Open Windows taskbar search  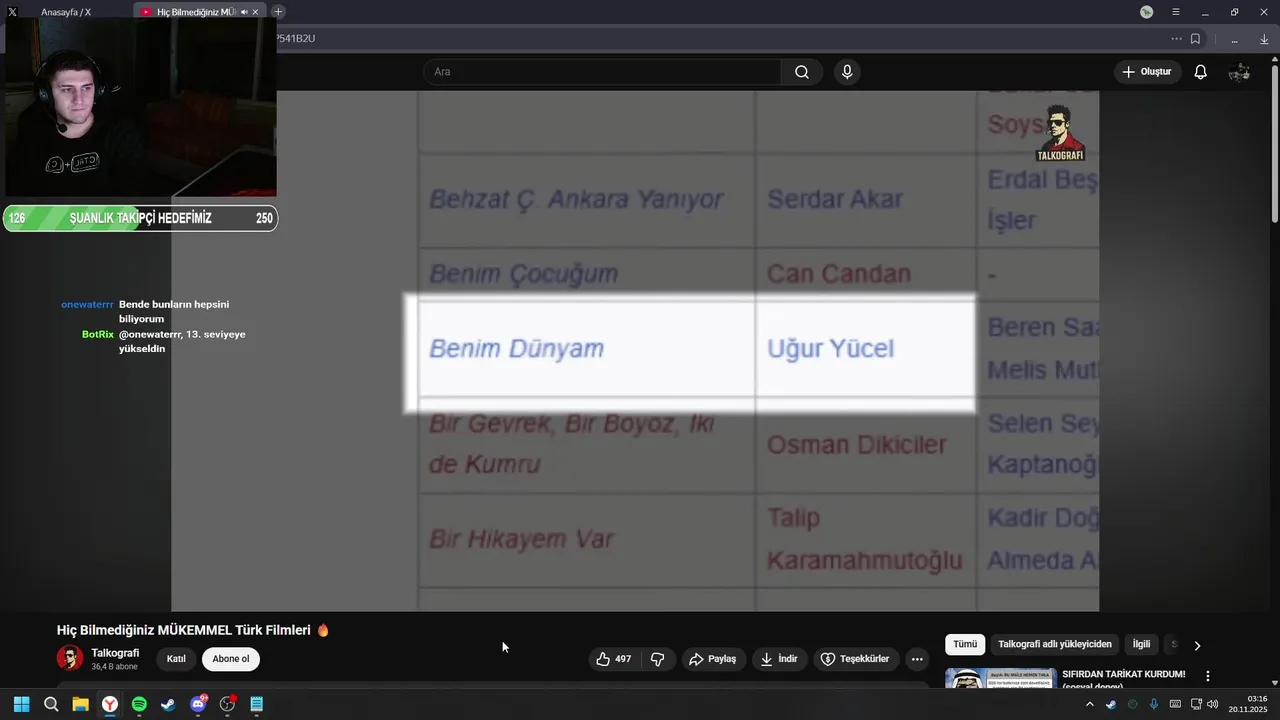51,704
